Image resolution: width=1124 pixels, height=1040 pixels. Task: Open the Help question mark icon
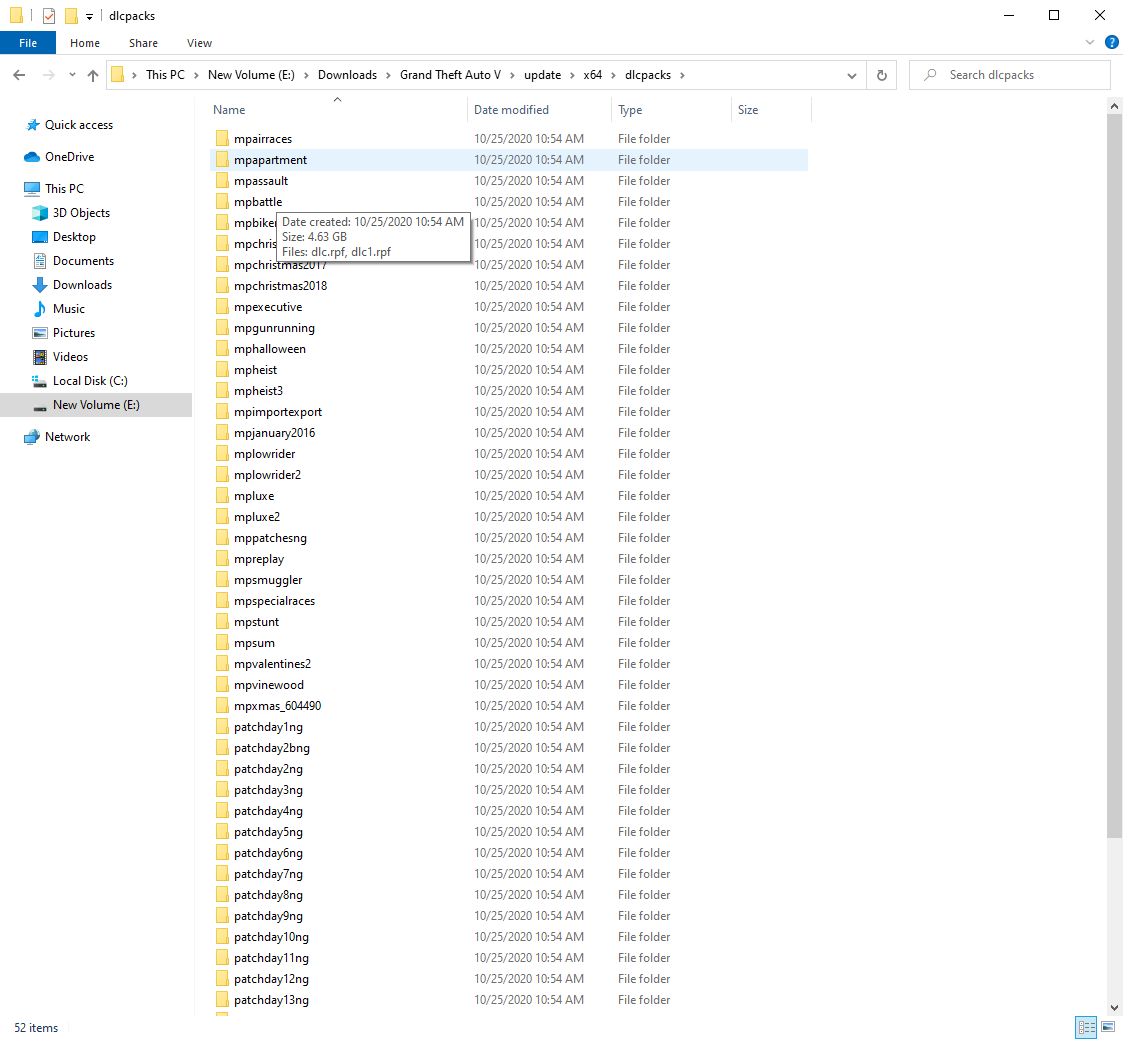point(1112,42)
